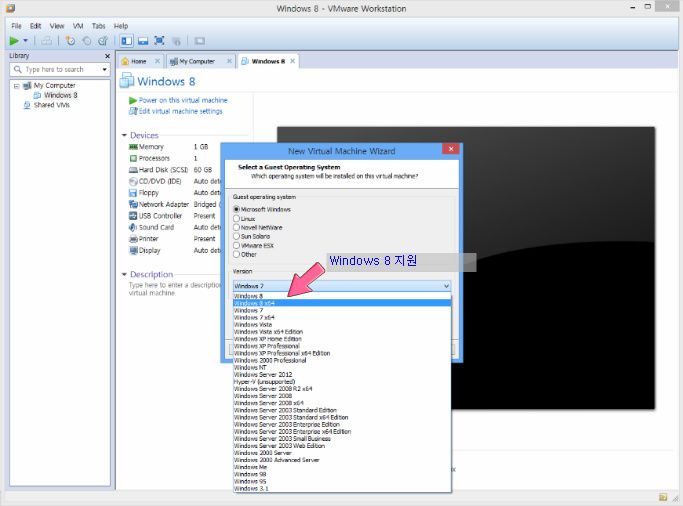
Task: Click the green Power On toolbar icon
Action: 14,41
